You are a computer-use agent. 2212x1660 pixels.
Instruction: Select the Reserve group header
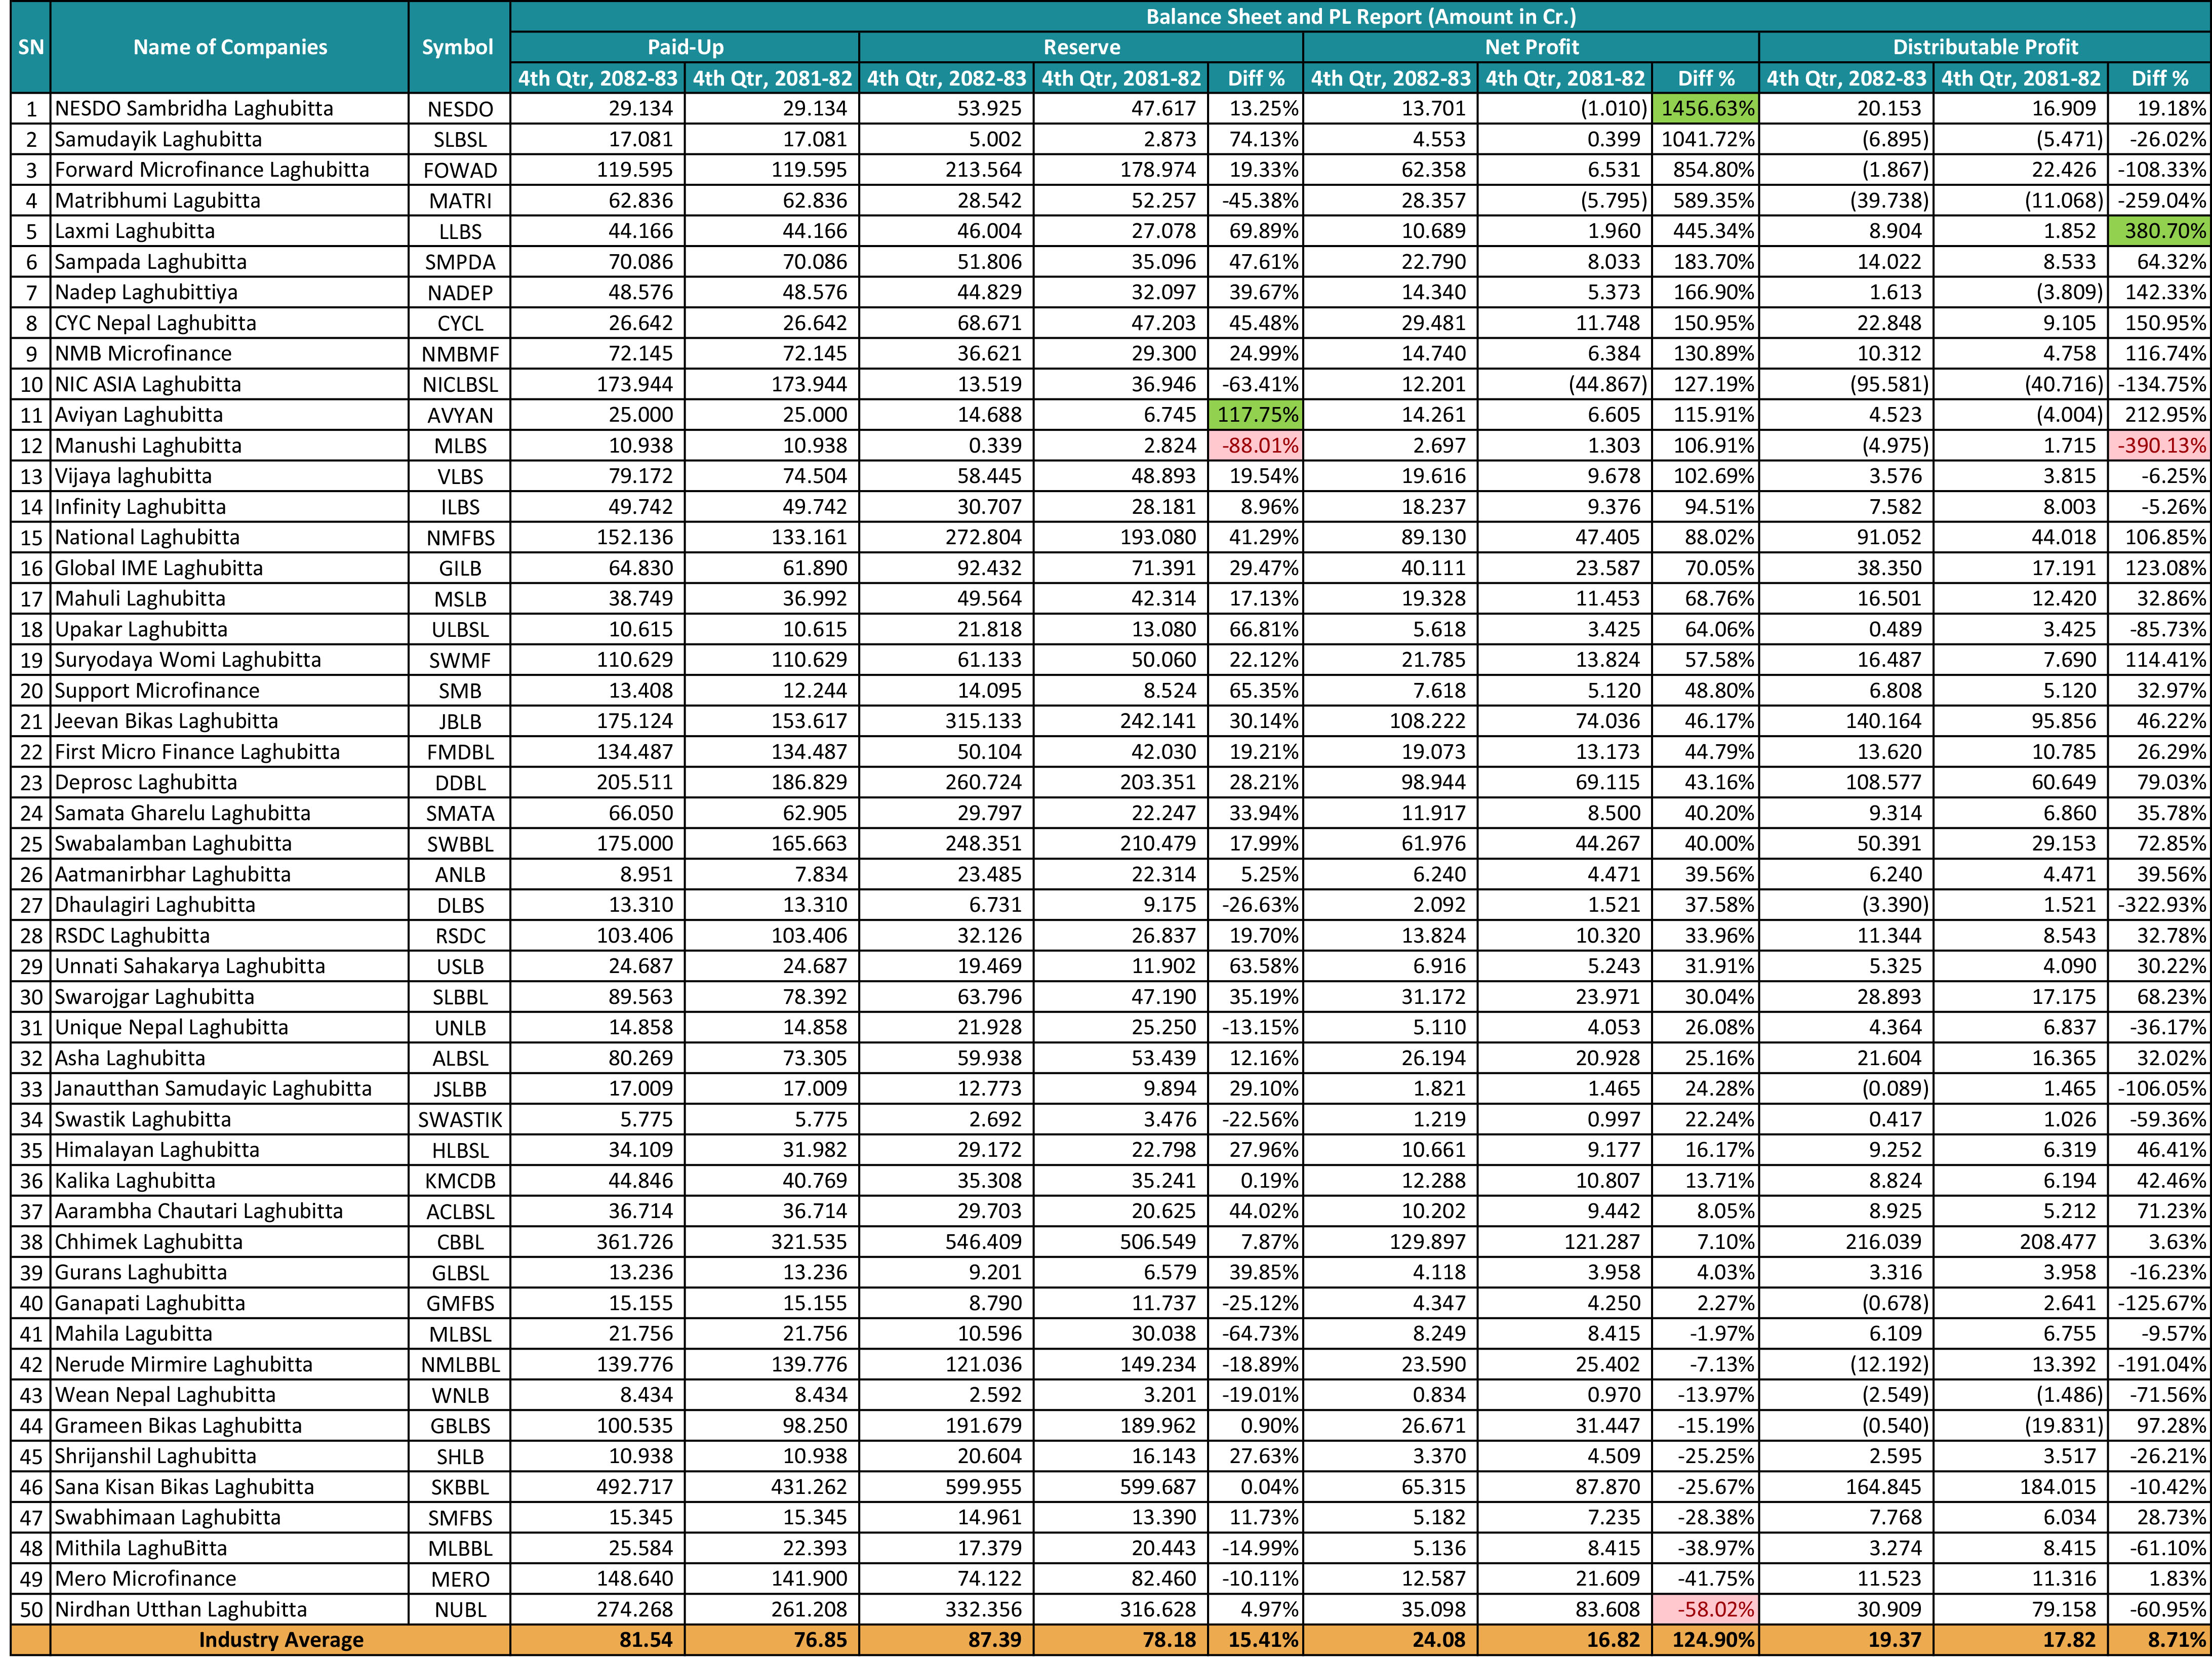coord(1081,47)
